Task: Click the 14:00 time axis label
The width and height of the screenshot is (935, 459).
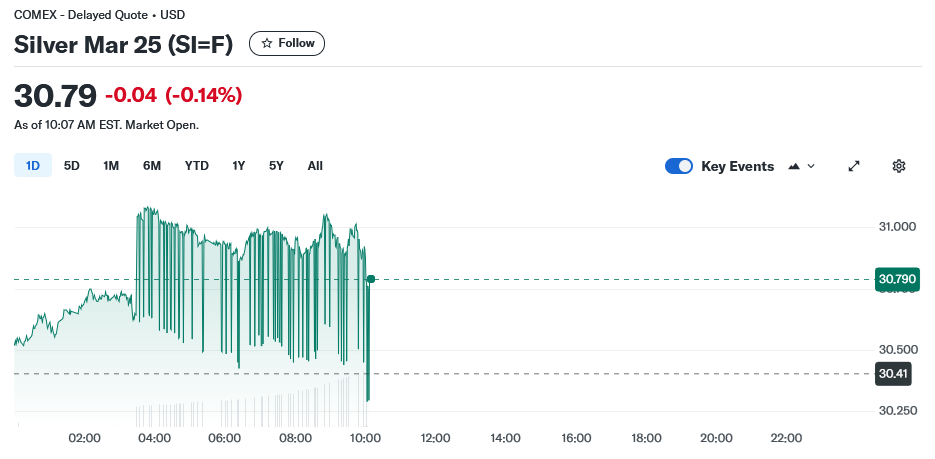Action: coord(506,438)
